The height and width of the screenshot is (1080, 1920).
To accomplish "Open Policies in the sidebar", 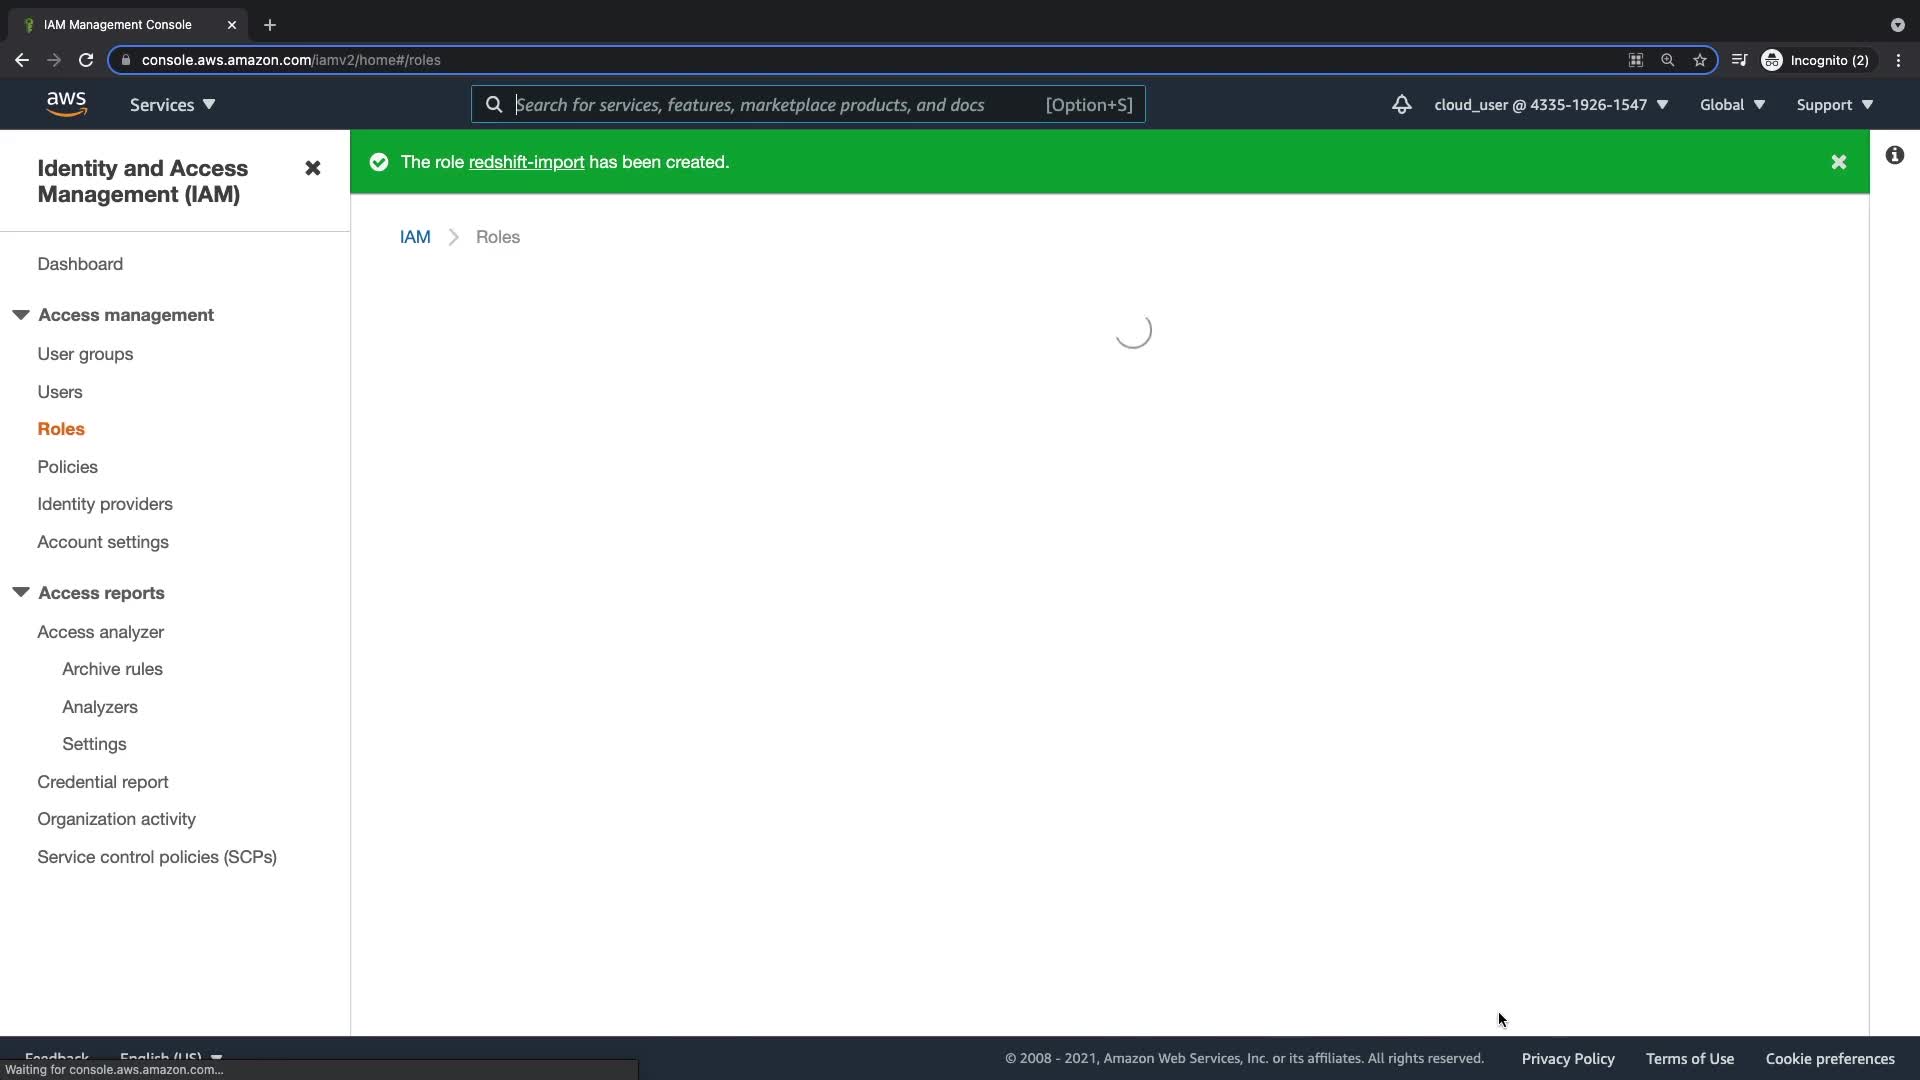I will pos(67,467).
